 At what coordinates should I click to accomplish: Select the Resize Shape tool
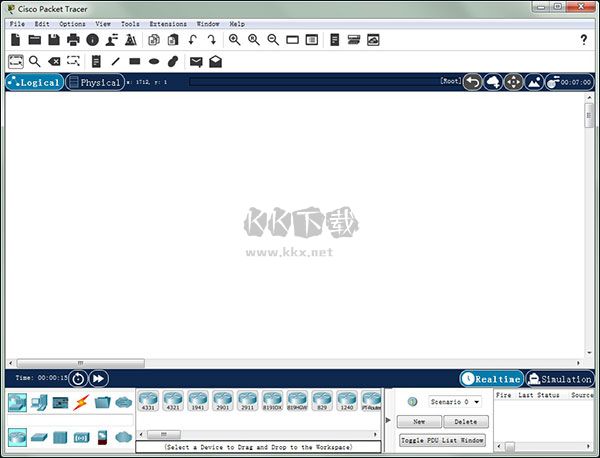tap(73, 61)
